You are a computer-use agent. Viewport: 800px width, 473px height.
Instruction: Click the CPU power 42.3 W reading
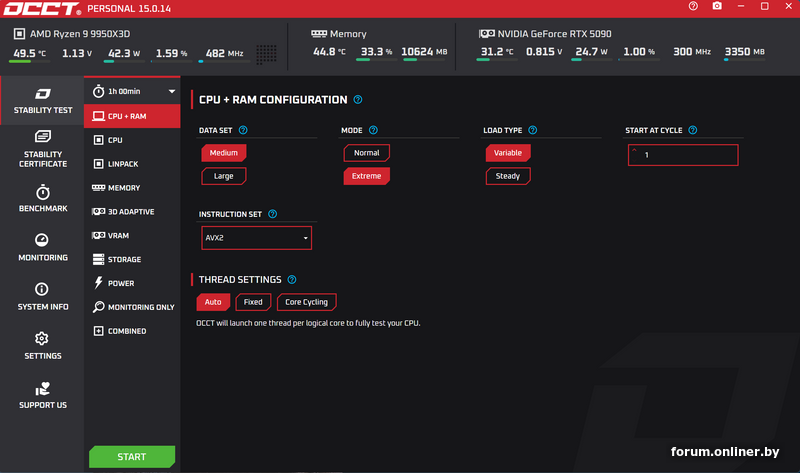click(x=123, y=53)
